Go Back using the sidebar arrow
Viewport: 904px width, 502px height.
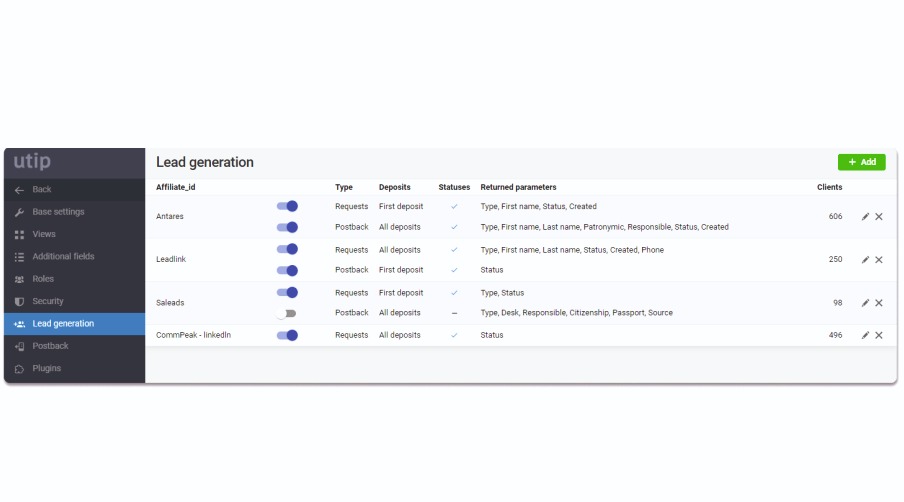(x=41, y=190)
